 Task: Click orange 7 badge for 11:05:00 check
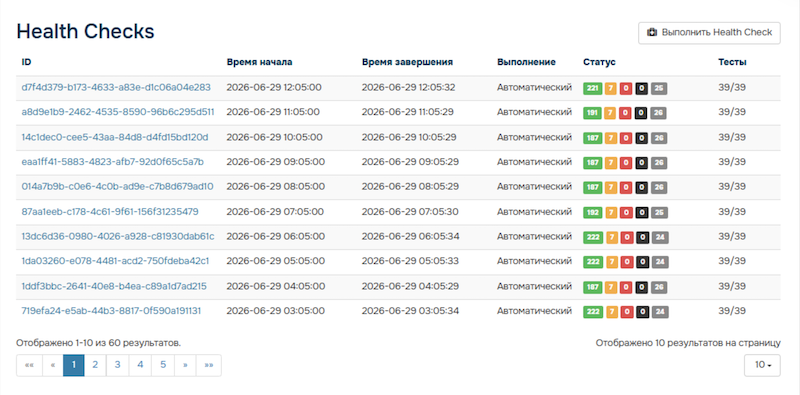(x=611, y=113)
